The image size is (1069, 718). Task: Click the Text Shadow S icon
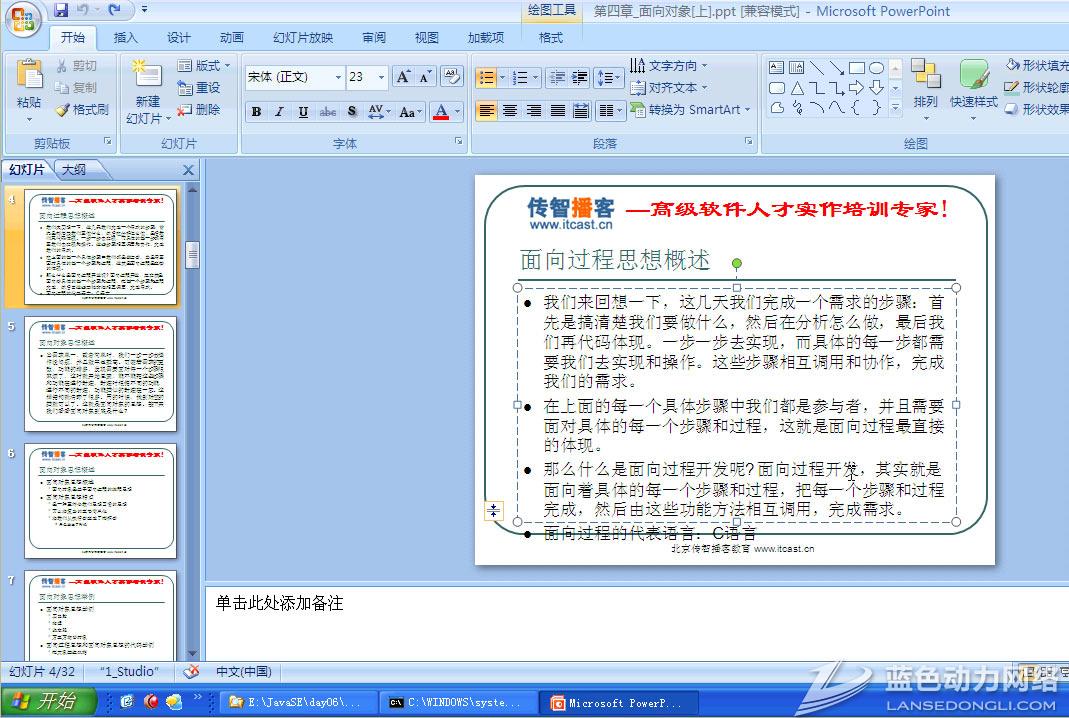(x=352, y=112)
